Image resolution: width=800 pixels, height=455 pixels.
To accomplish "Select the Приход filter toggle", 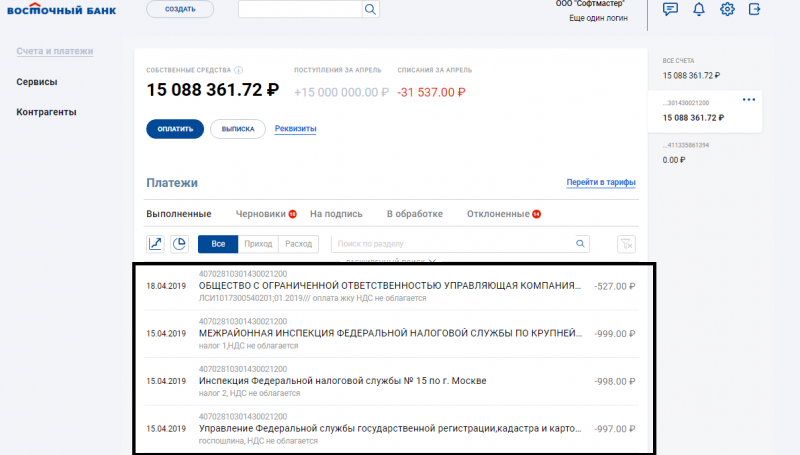I will 257,243.
